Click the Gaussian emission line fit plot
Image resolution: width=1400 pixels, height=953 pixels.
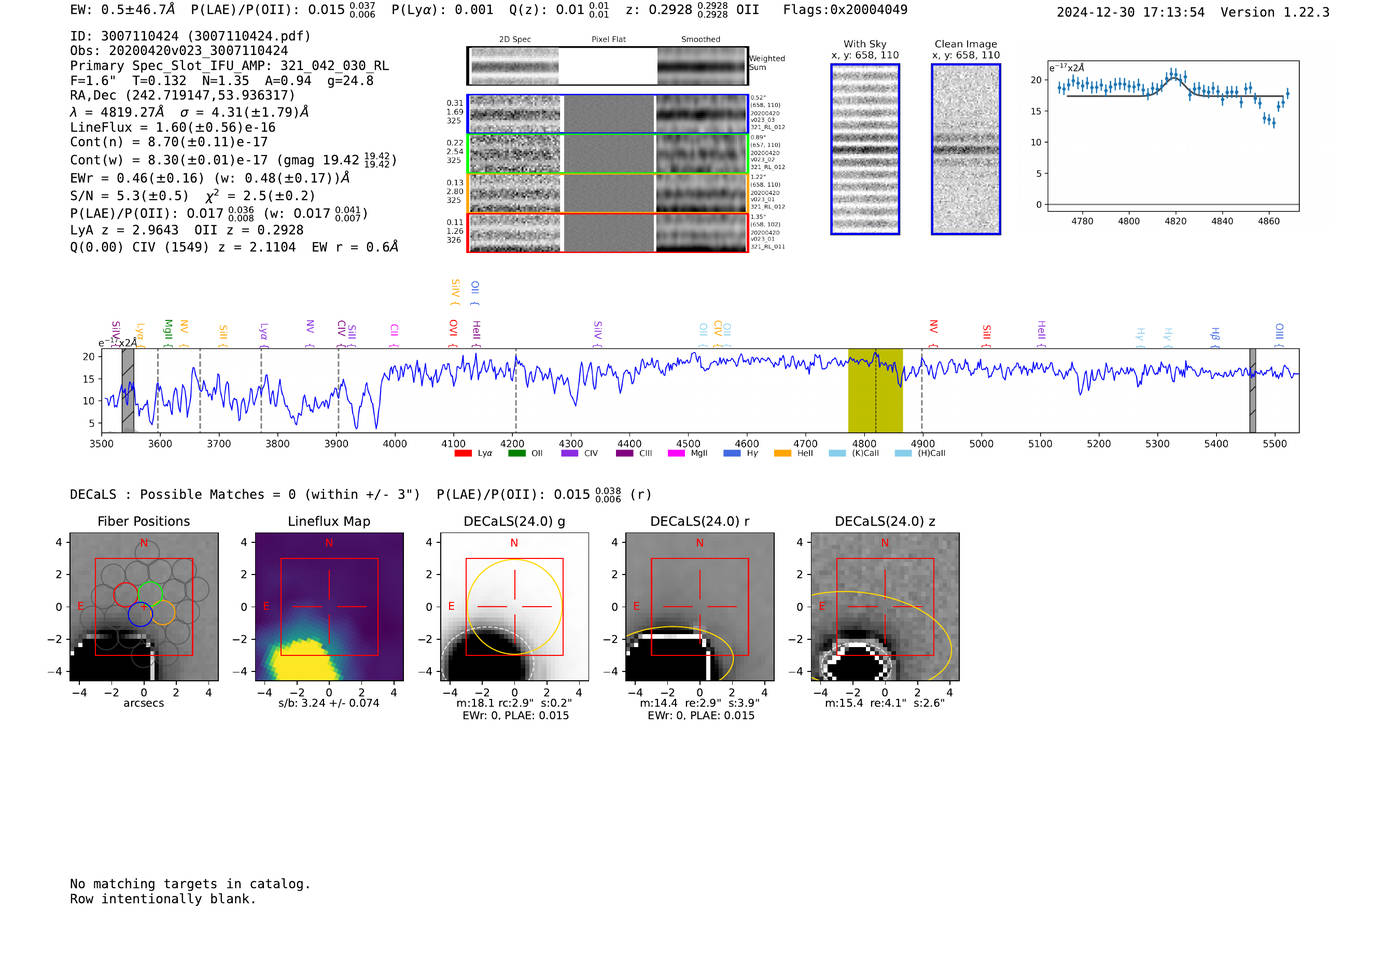(x=1173, y=136)
